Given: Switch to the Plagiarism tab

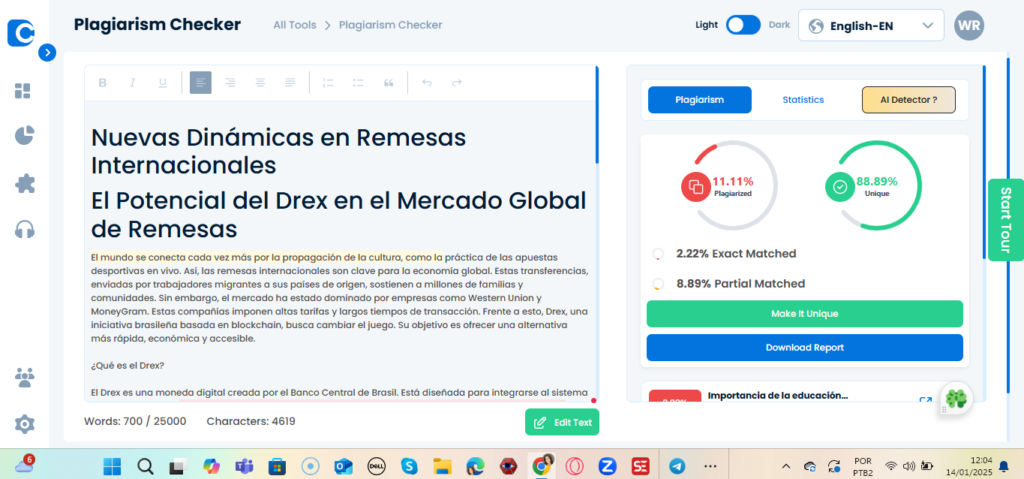Looking at the screenshot, I should click(x=699, y=100).
